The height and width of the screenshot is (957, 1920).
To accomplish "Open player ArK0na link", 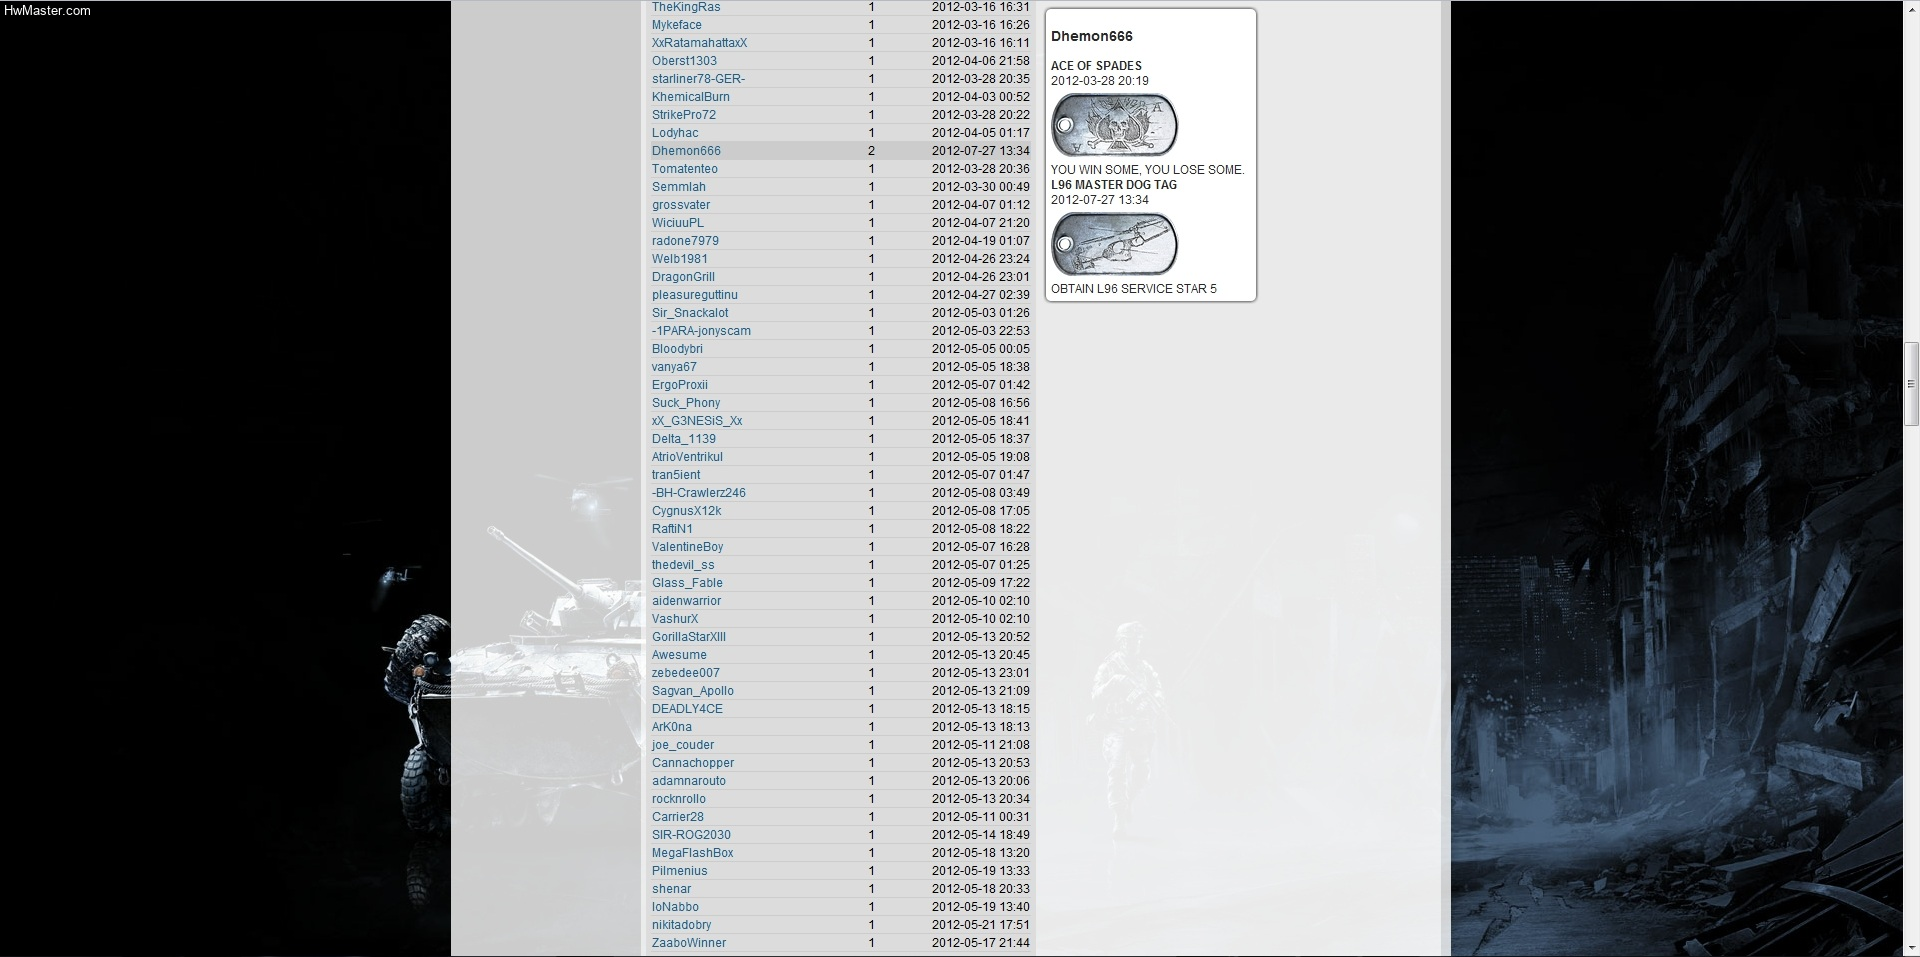I will [x=672, y=727].
